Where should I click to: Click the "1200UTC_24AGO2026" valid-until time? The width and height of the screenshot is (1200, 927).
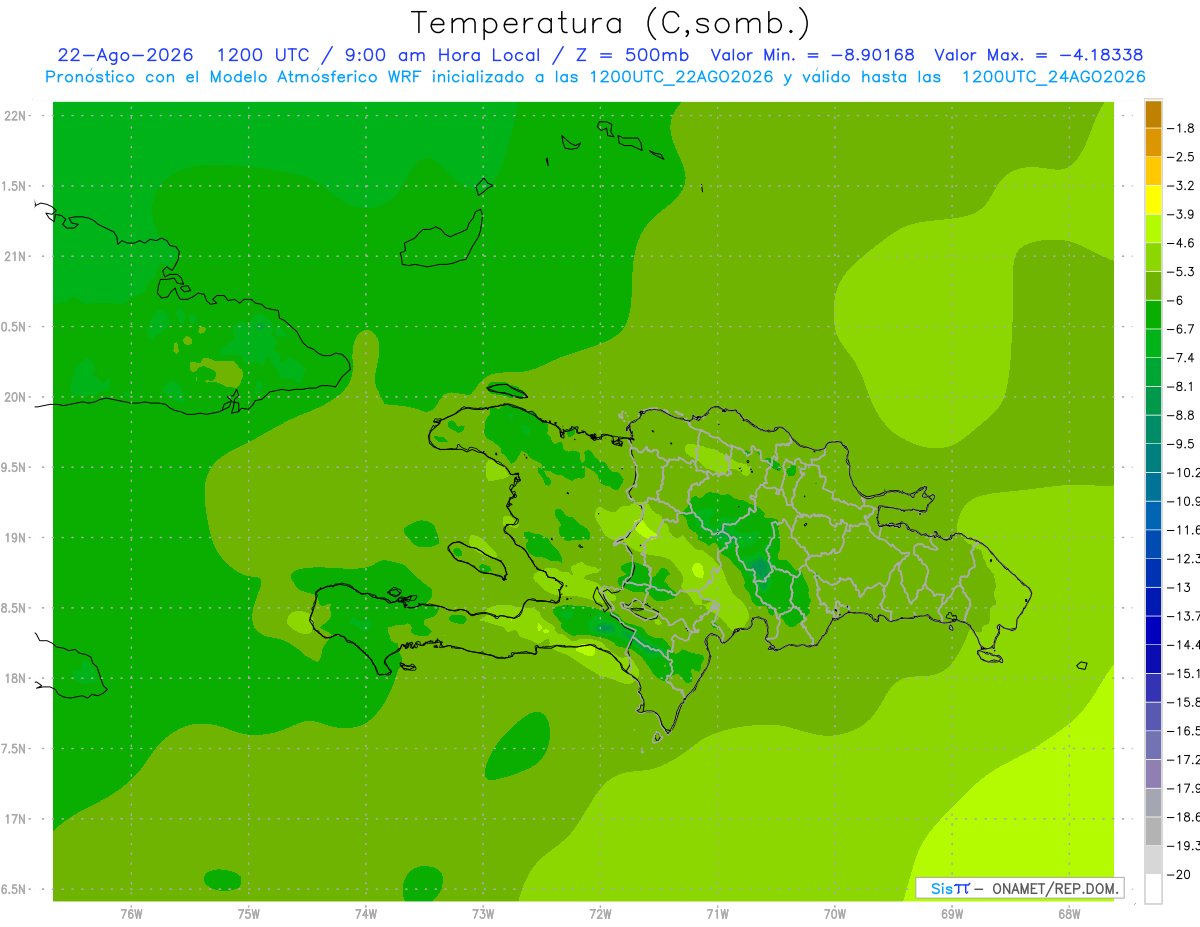pos(1053,77)
